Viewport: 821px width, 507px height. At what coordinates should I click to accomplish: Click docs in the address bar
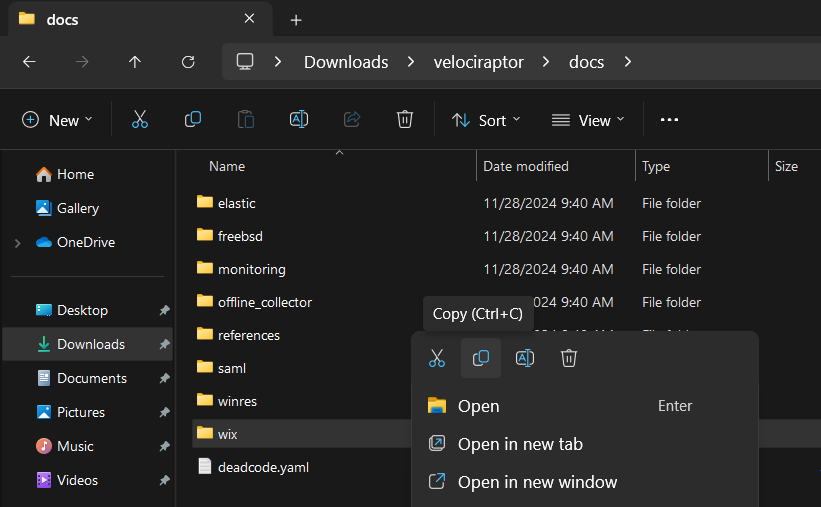point(586,62)
